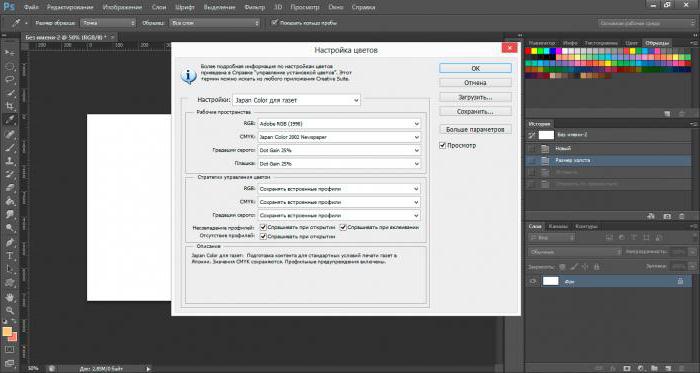Toggle history brush source for Новый state
700x373 pixels.
tap(532, 148)
